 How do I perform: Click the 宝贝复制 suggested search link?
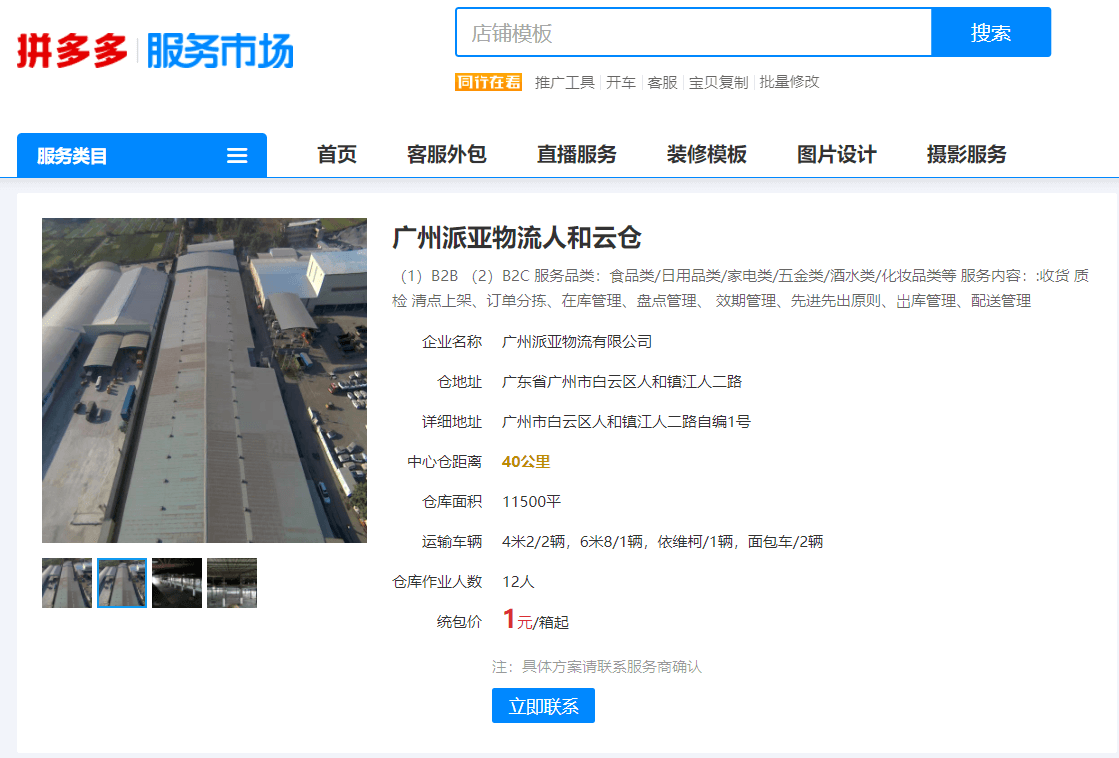pos(718,82)
